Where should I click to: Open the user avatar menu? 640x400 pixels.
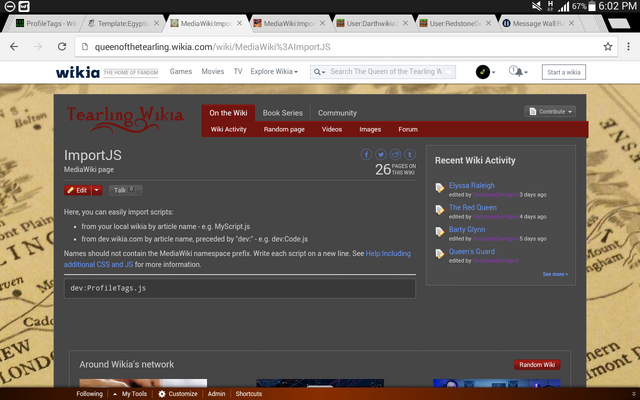click(485, 72)
